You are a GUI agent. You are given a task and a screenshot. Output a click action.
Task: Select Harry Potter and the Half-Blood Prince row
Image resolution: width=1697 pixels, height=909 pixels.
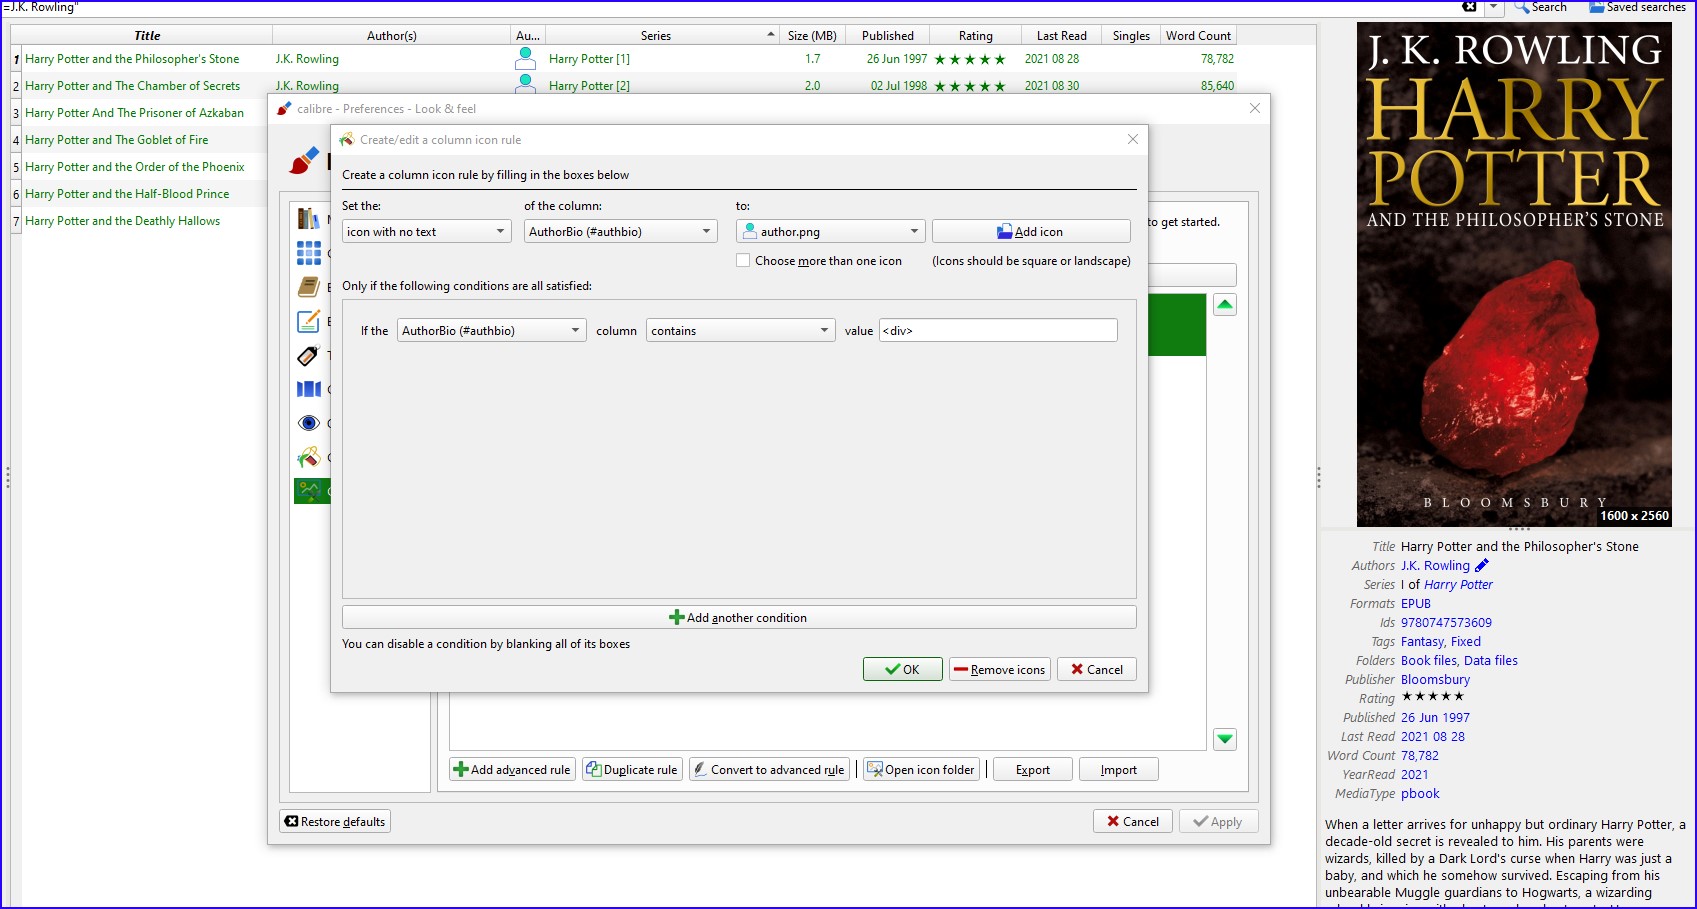[127, 194]
